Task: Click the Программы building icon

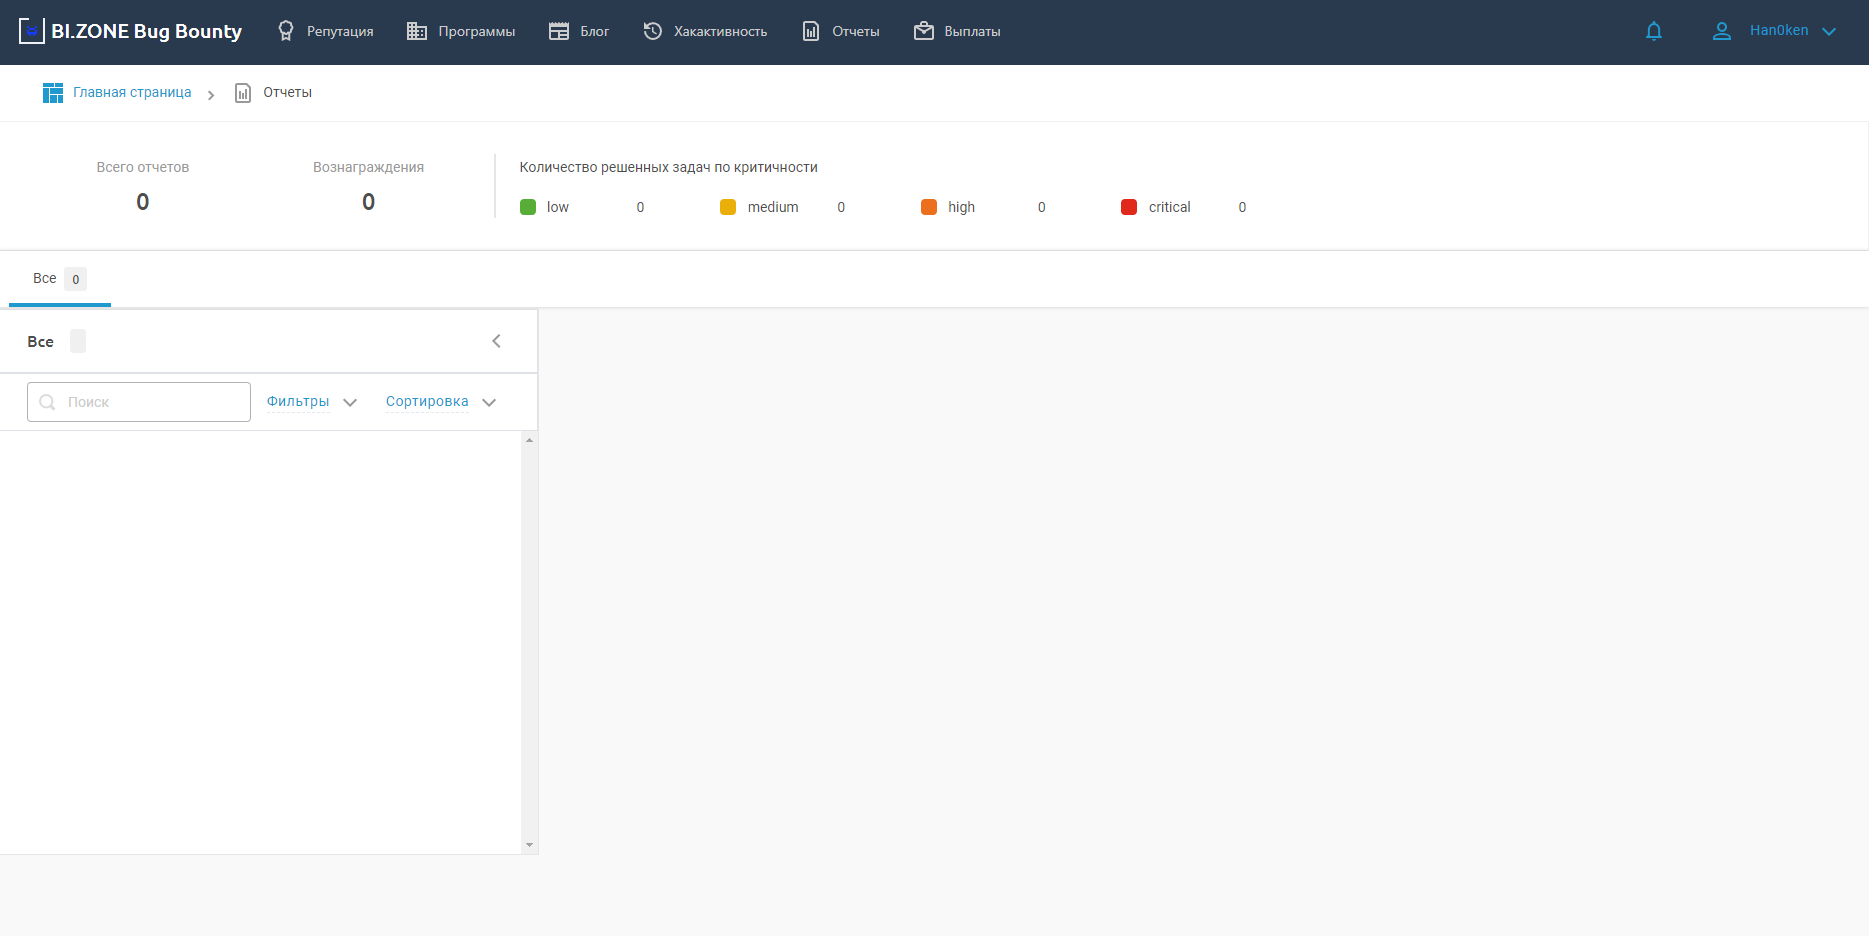Action: [x=417, y=31]
